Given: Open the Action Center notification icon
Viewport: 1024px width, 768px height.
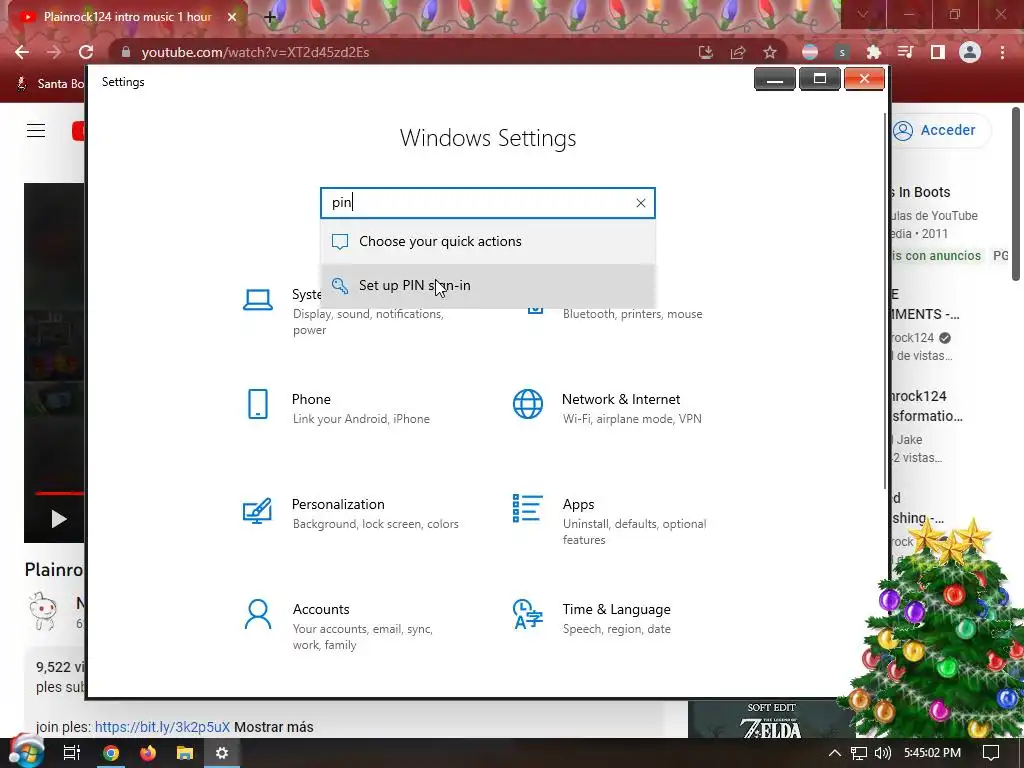Looking at the screenshot, I should click(991, 753).
